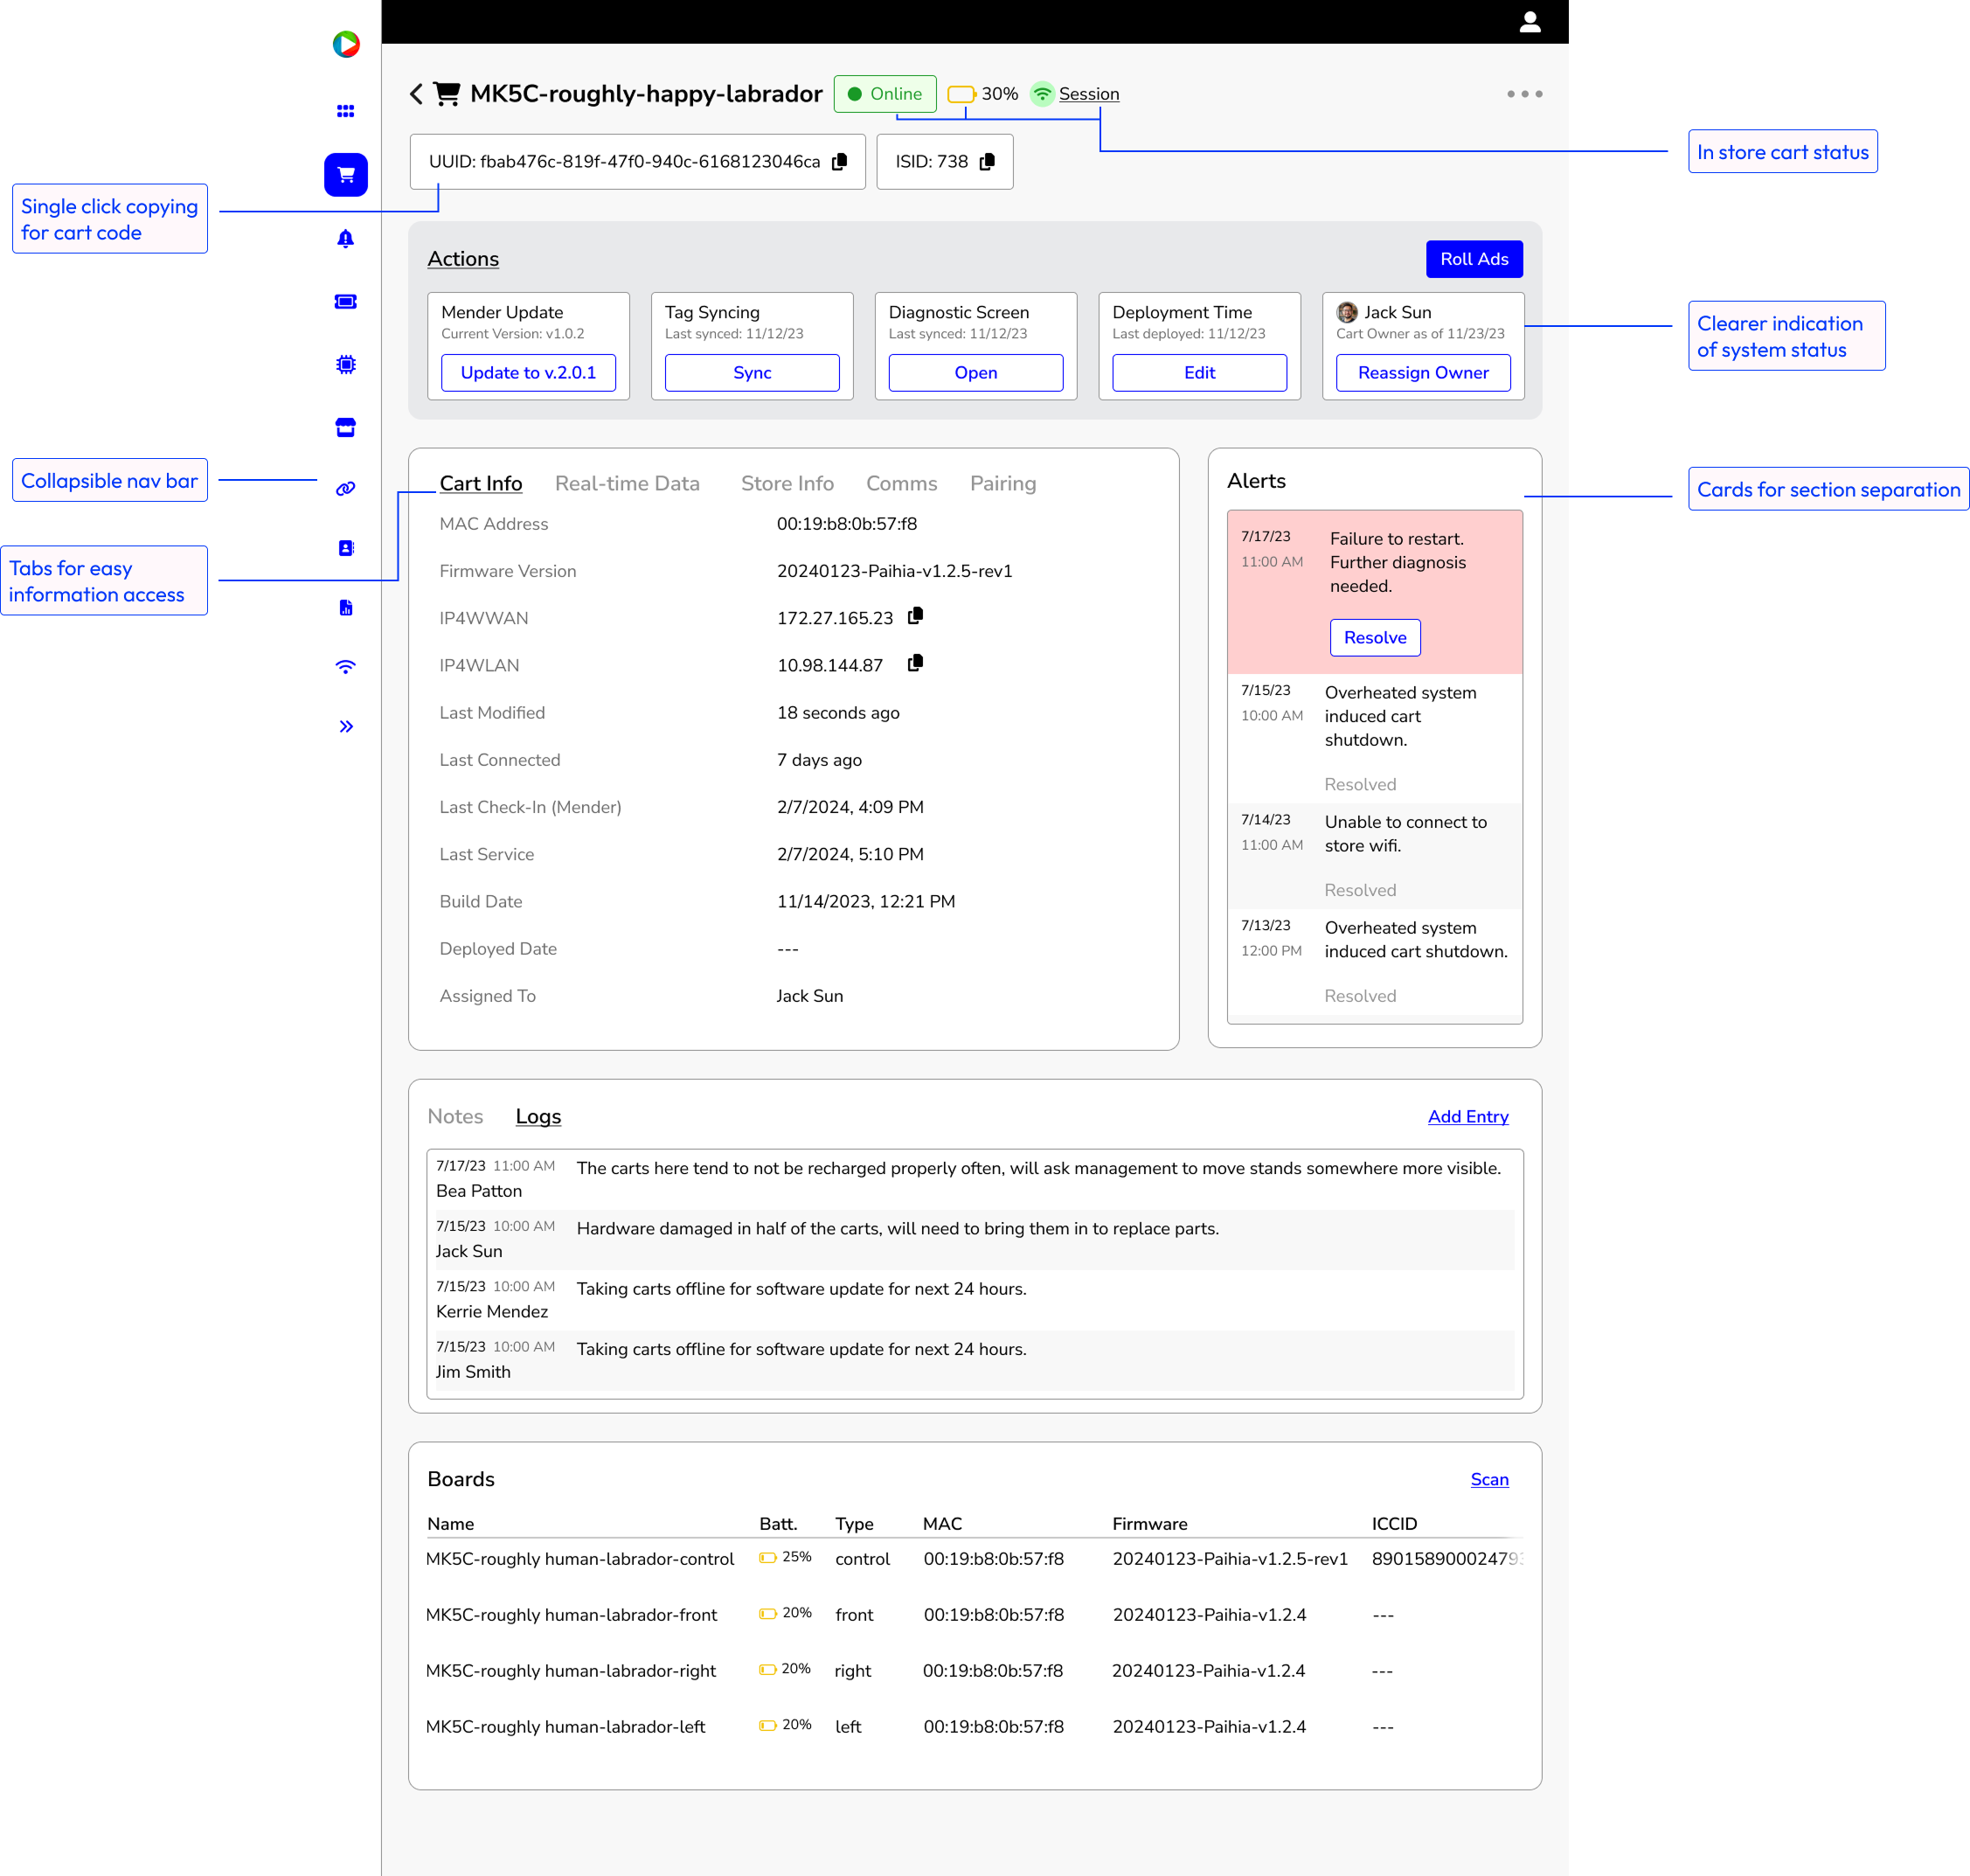Click the user profile icon

1530,22
